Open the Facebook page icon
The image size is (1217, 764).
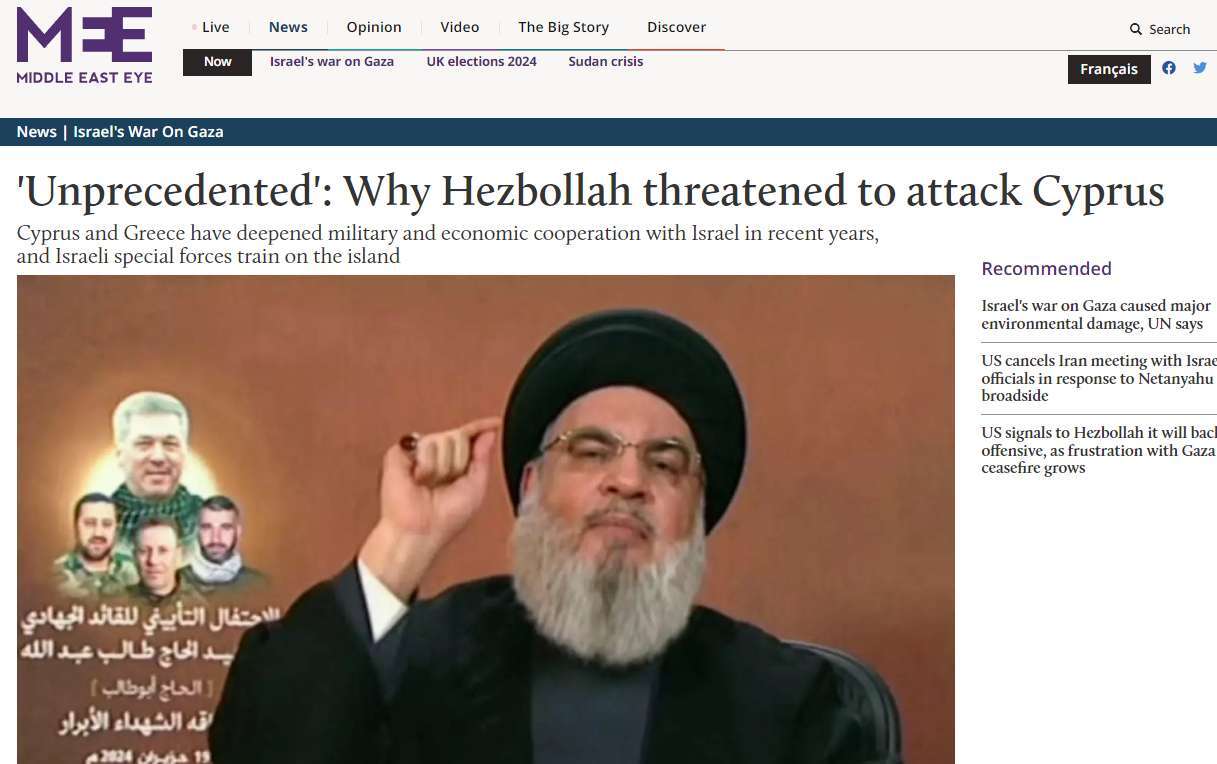1169,68
